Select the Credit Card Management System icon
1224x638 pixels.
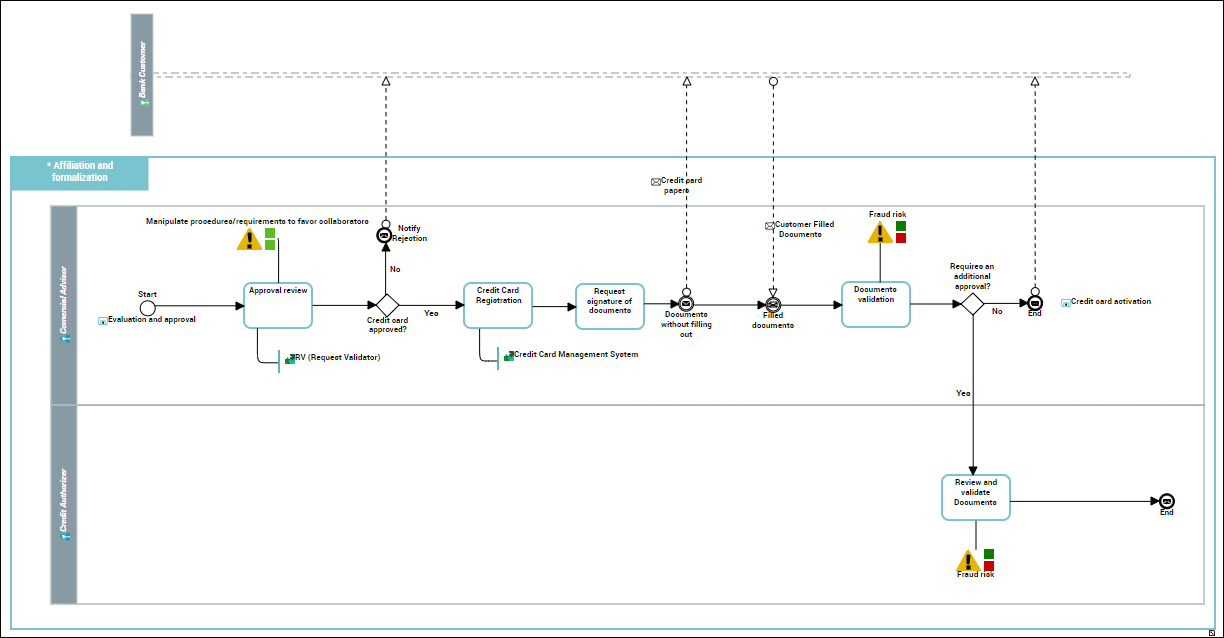pos(509,356)
